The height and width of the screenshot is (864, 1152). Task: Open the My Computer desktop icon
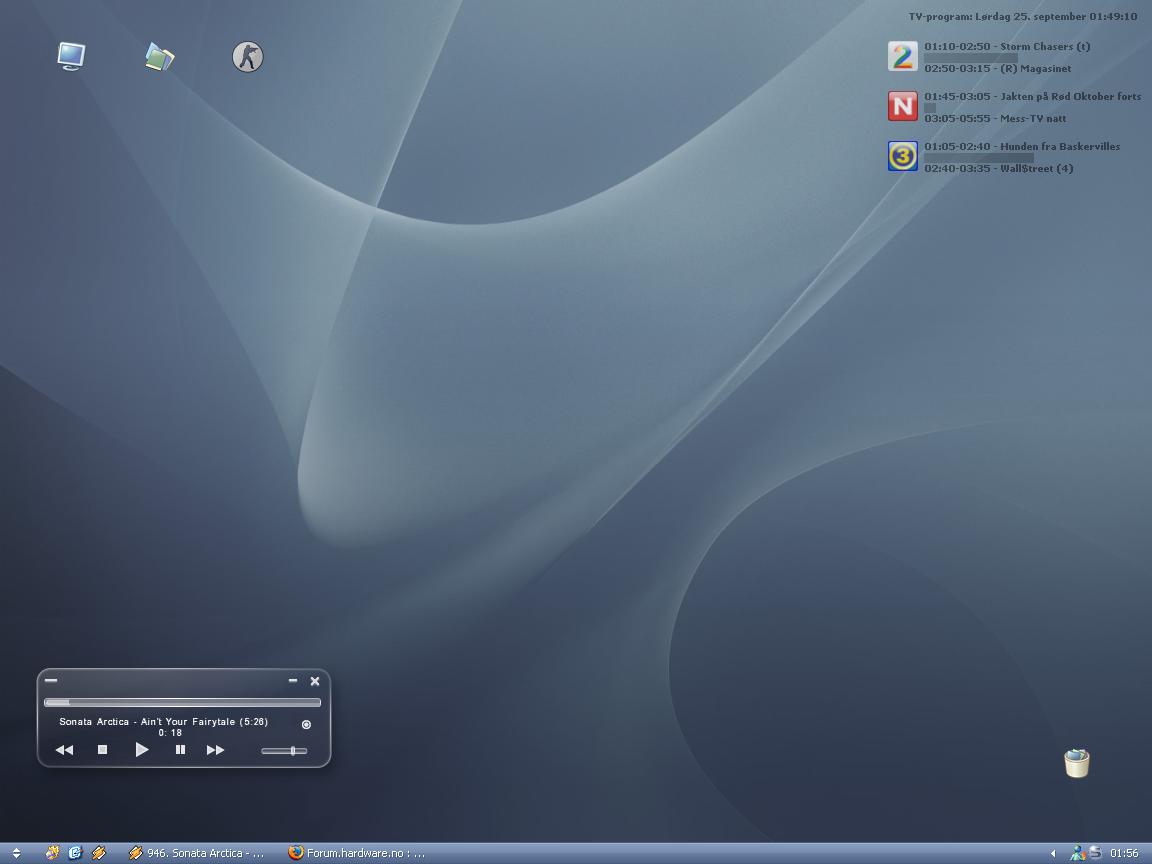pyautogui.click(x=71, y=57)
